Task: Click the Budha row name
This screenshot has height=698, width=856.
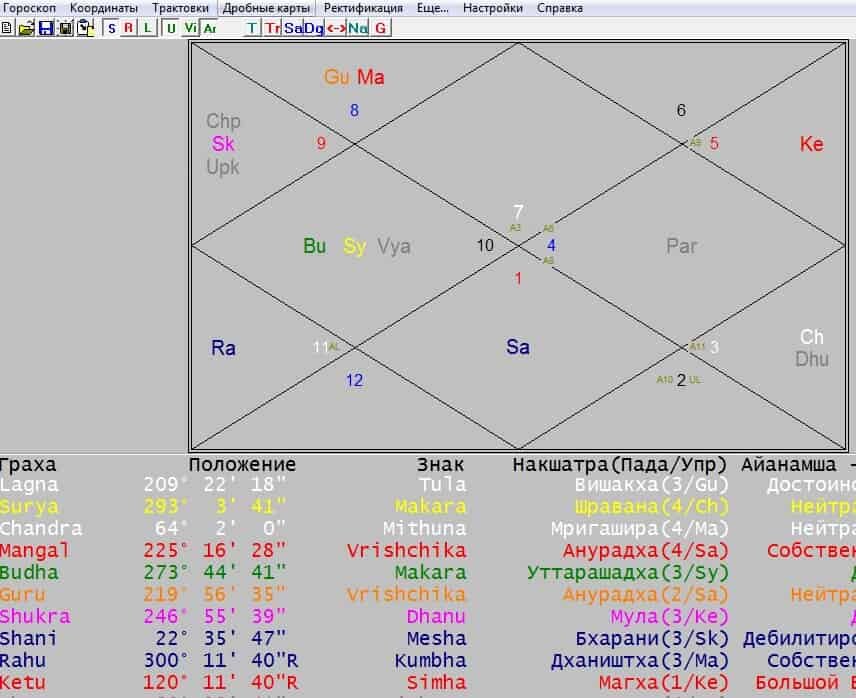Action: (29, 572)
